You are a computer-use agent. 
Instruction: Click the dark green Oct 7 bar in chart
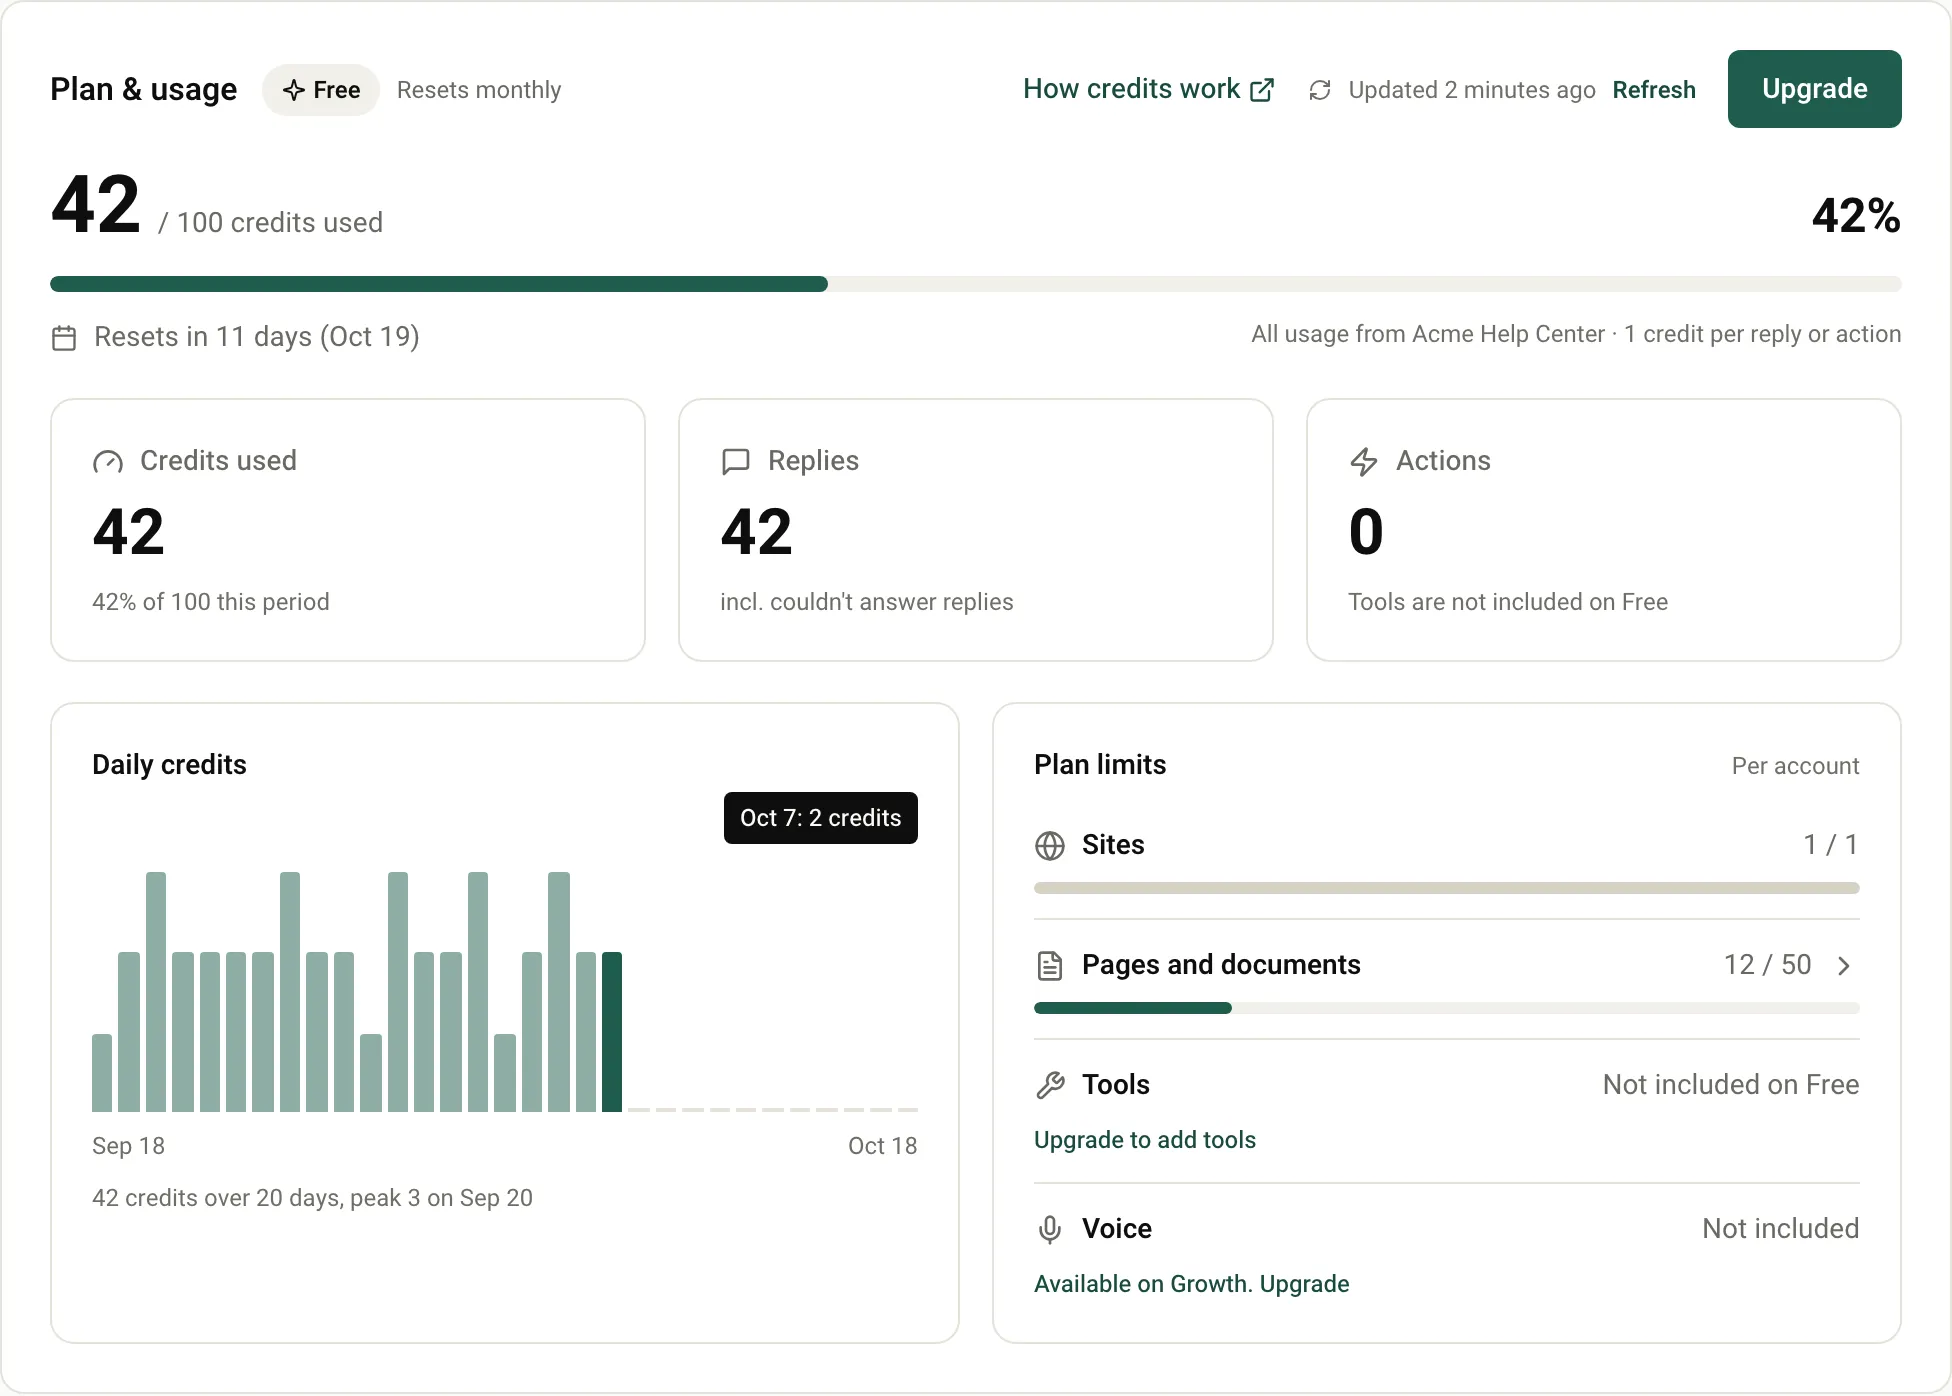tap(612, 1032)
